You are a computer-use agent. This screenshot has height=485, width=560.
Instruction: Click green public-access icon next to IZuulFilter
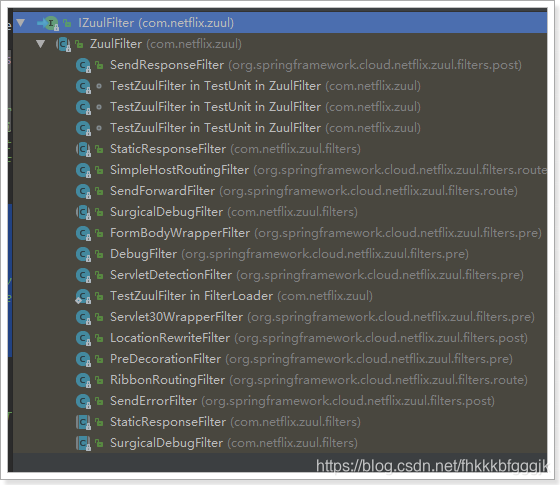(x=67, y=24)
